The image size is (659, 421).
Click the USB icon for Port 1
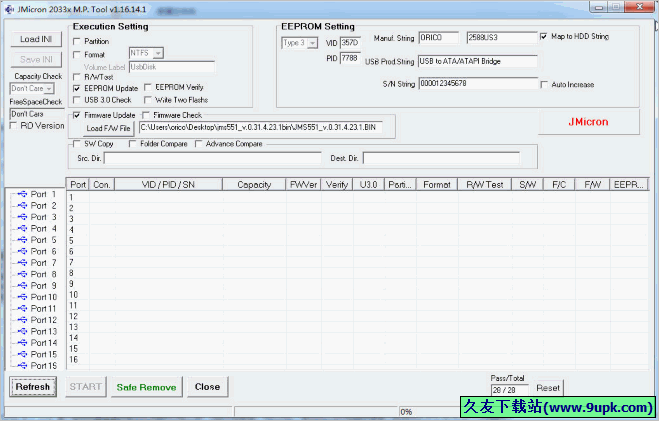[x=22, y=194]
